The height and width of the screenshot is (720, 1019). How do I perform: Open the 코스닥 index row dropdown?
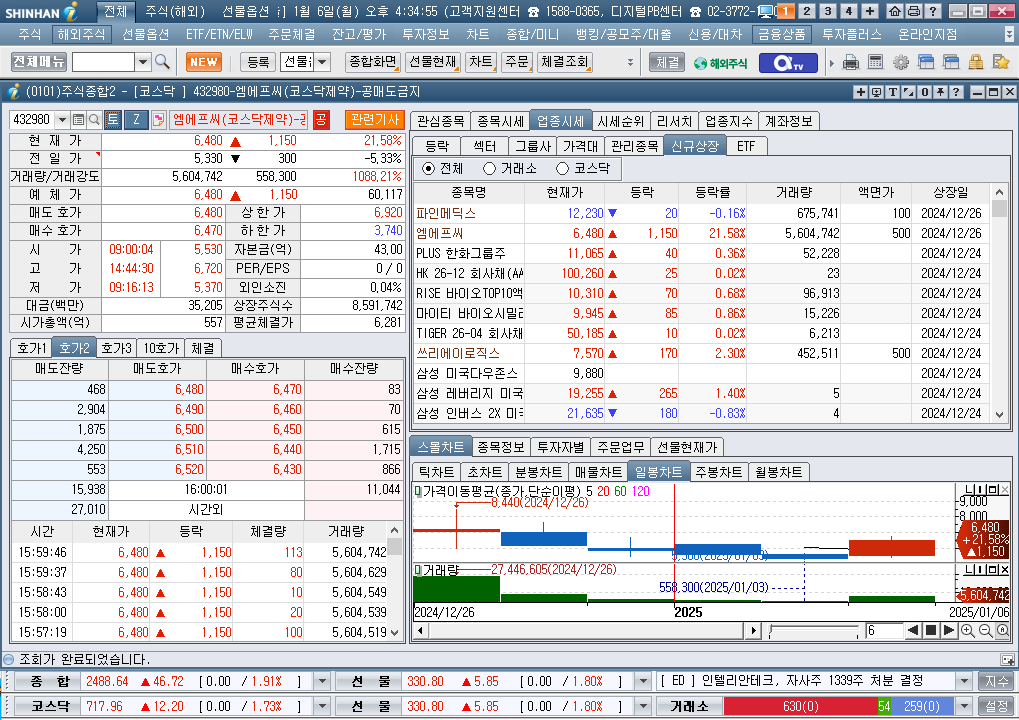pos(322,706)
